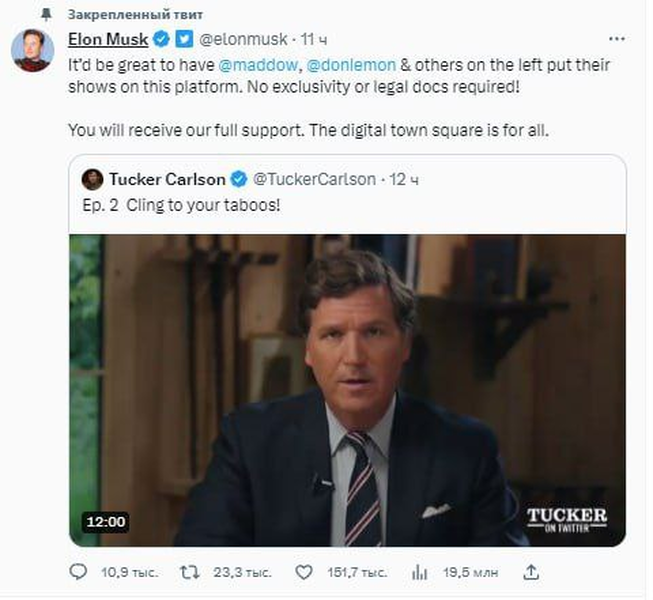Open the @elonmusk handle link

243,40
